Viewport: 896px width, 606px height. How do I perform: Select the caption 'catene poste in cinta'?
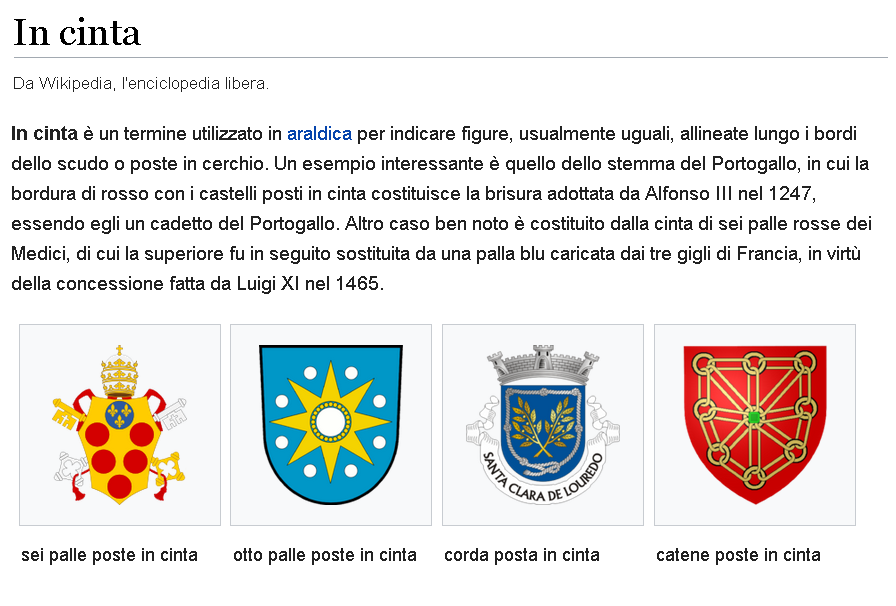pos(738,555)
